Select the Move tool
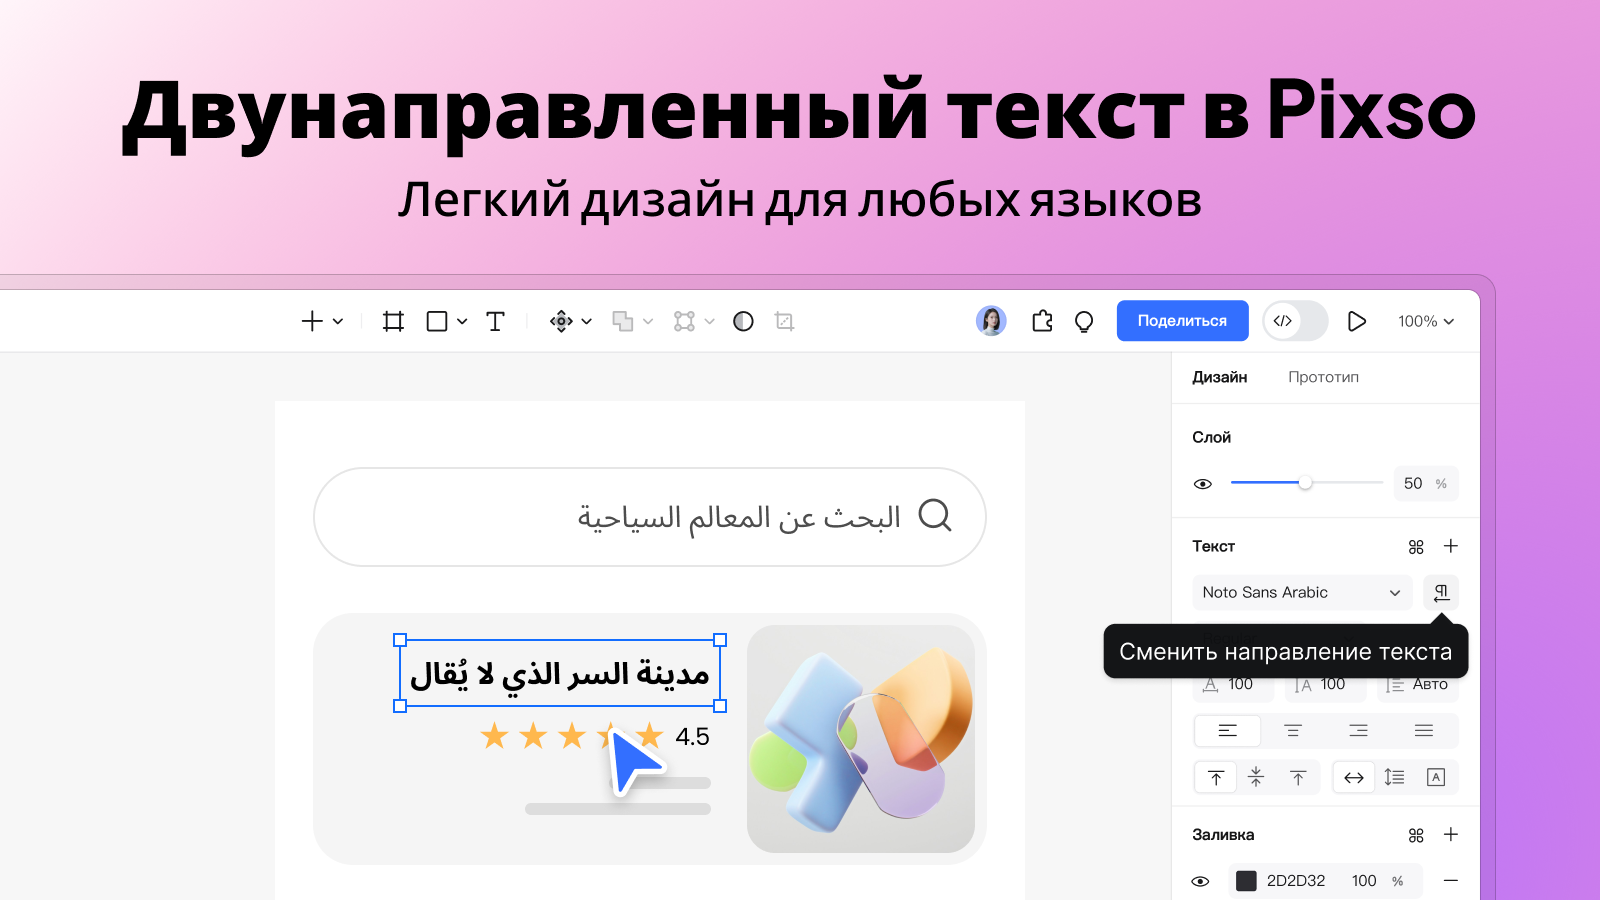This screenshot has width=1600, height=900. click(562, 321)
